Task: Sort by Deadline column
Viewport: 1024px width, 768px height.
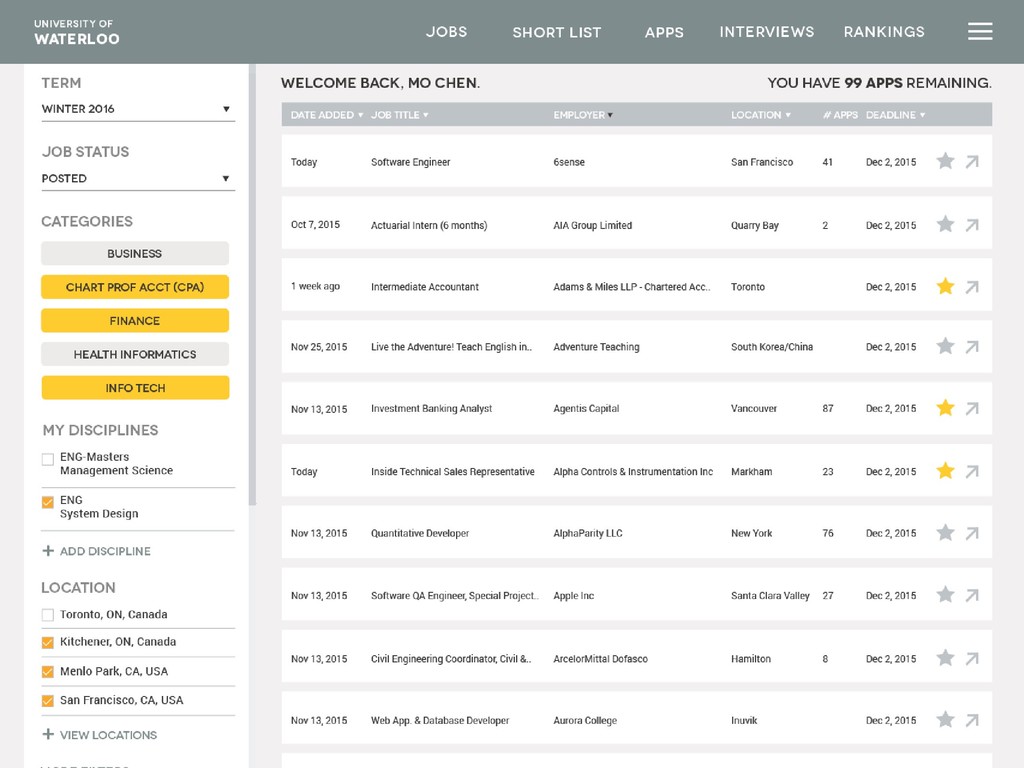Action: (895, 115)
